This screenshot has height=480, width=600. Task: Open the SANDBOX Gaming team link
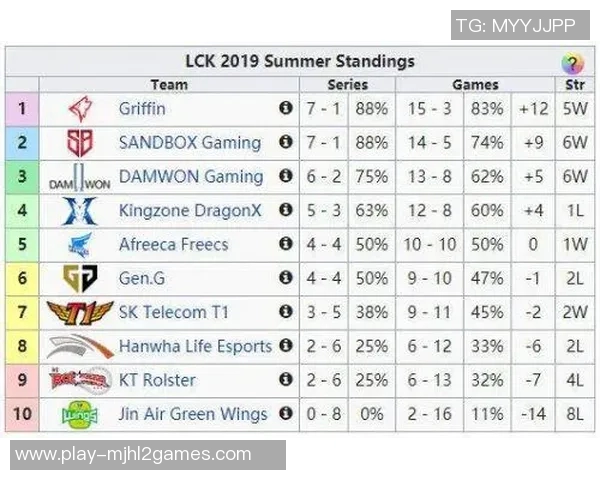[x=189, y=143]
